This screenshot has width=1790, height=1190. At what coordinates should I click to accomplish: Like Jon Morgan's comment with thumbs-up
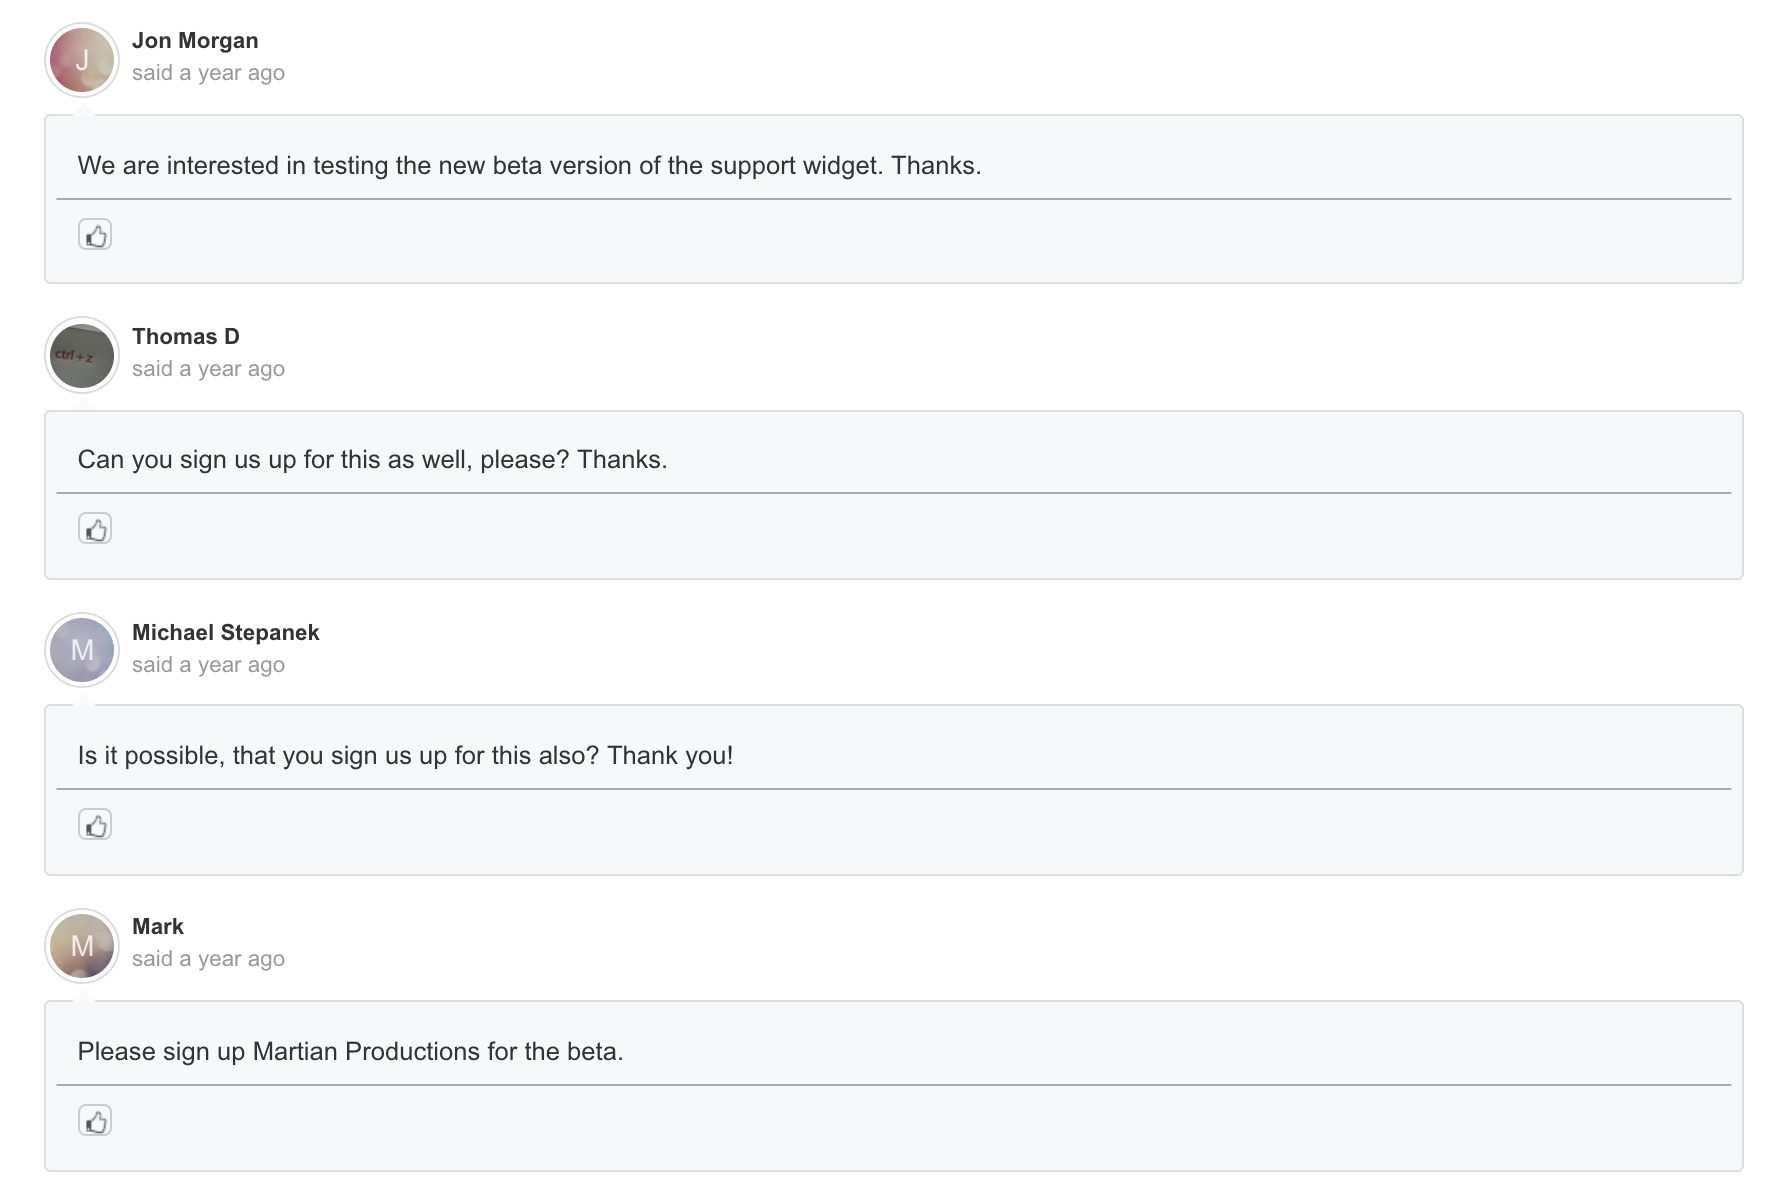[95, 235]
